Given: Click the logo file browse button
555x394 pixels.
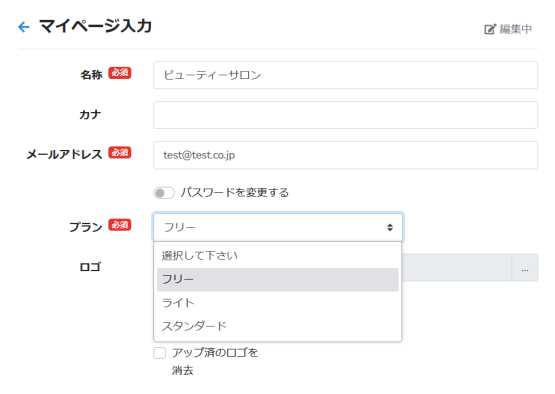Looking at the screenshot, I should click(525, 267).
